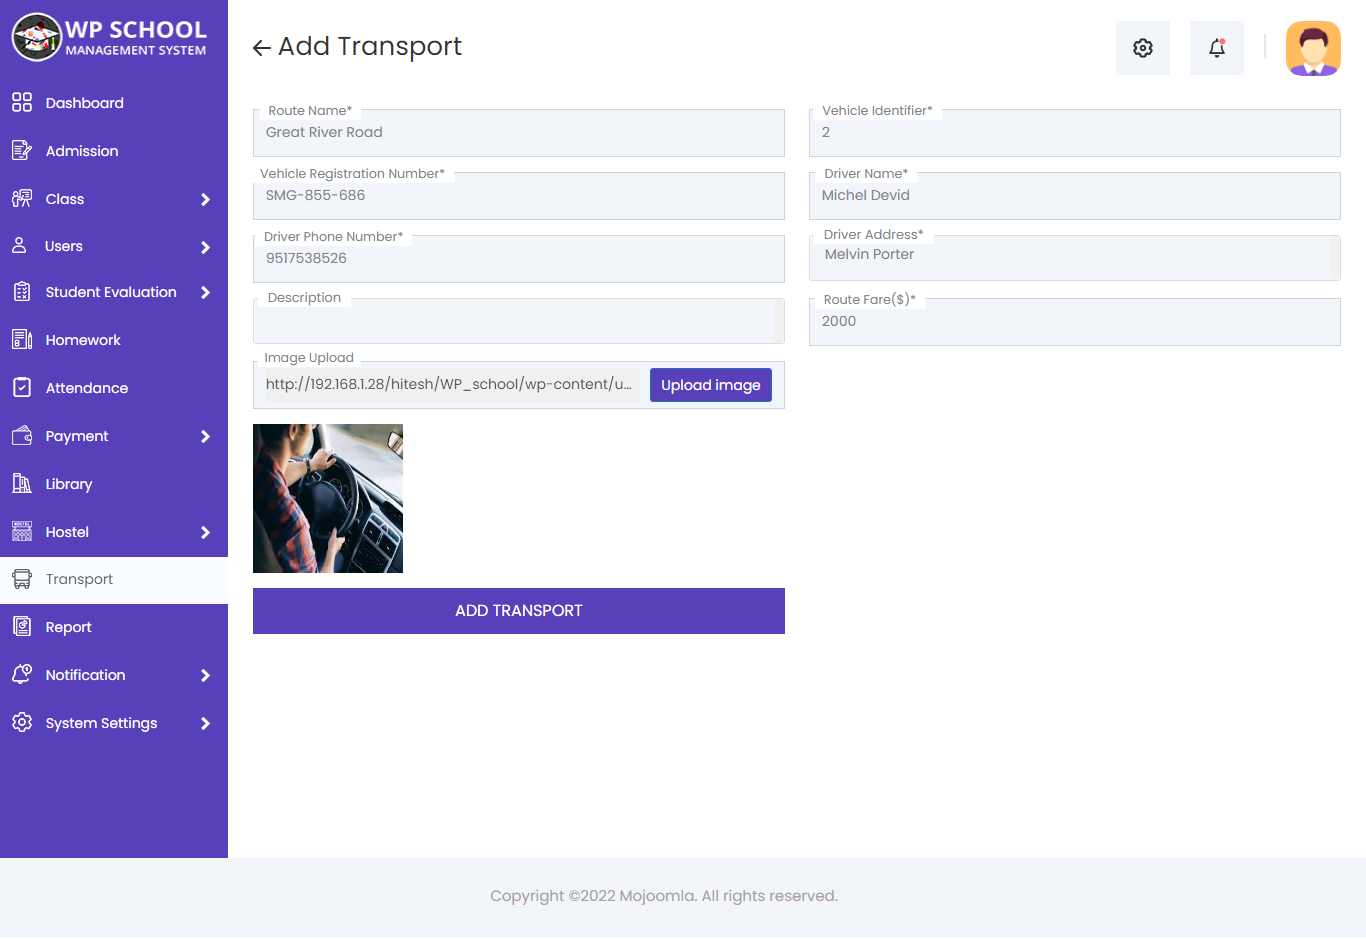Viewport: 1366px width, 939px height.
Task: Click the Dashboard grid icon
Action: 22,102
